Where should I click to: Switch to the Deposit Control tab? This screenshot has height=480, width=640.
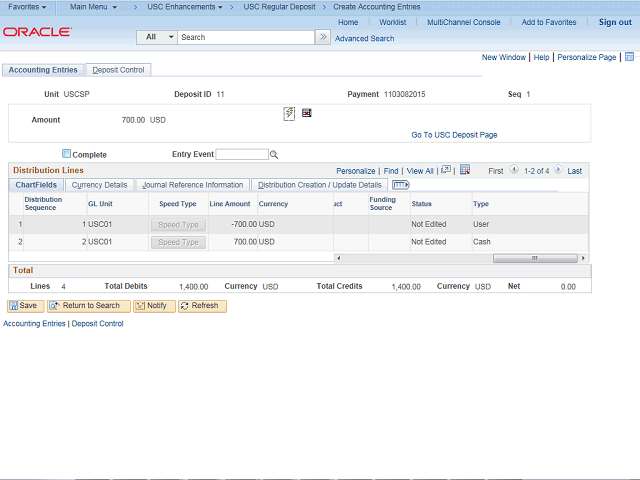point(118,70)
